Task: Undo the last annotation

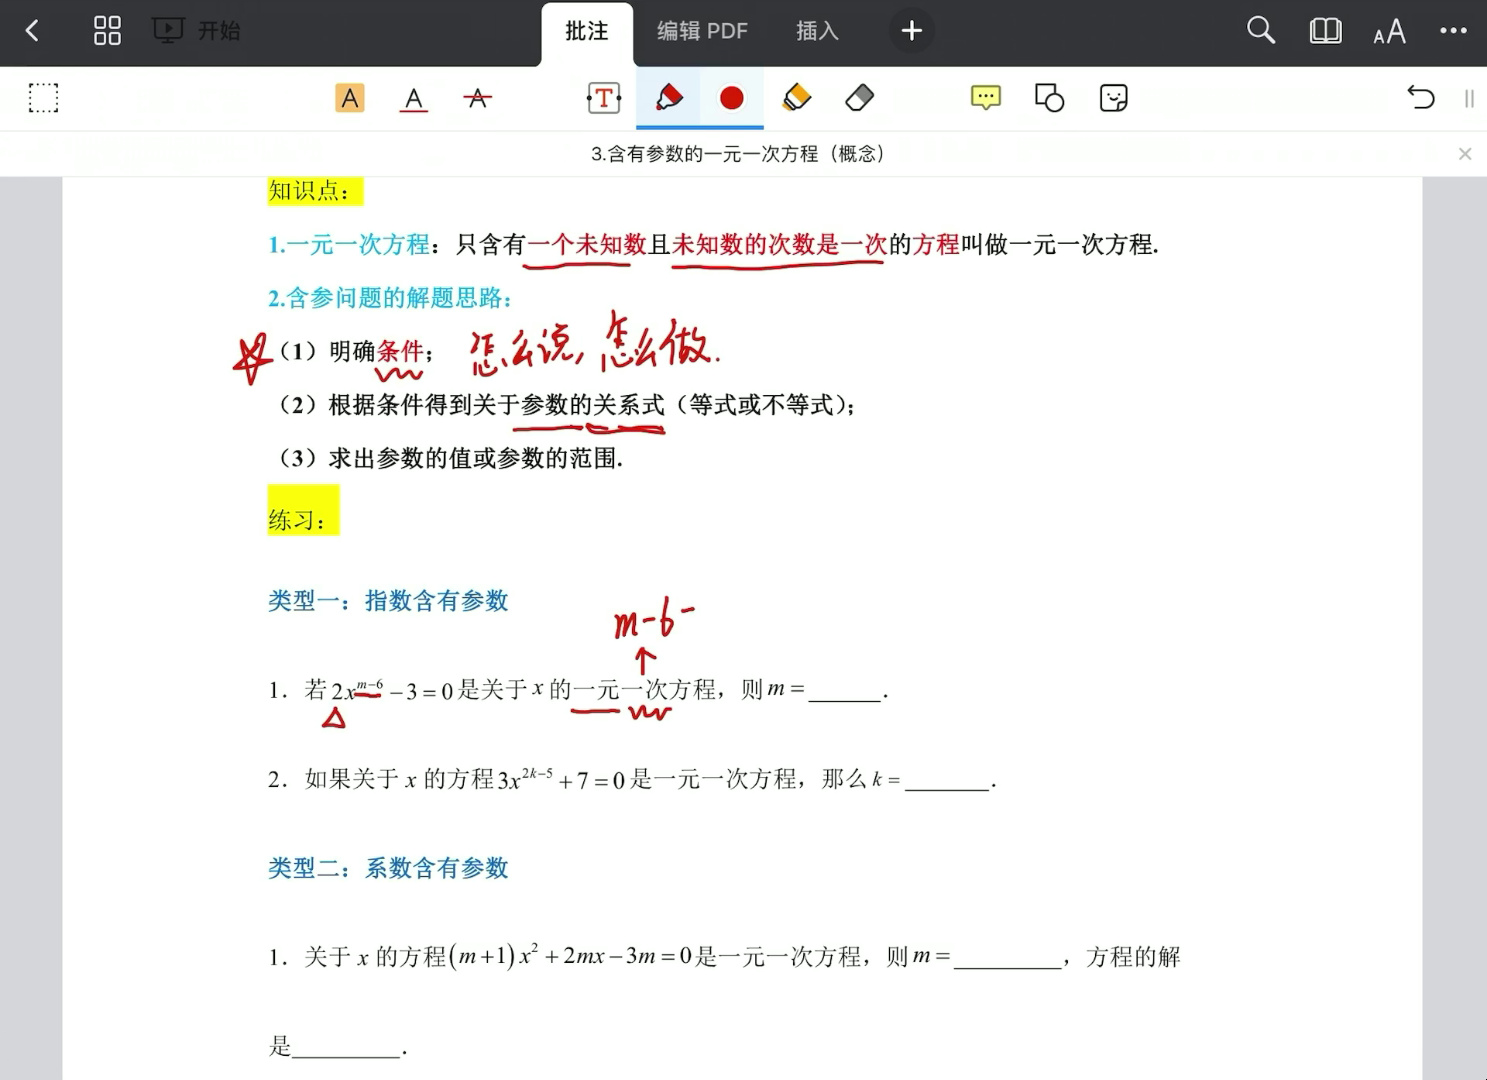Action: point(1420,98)
